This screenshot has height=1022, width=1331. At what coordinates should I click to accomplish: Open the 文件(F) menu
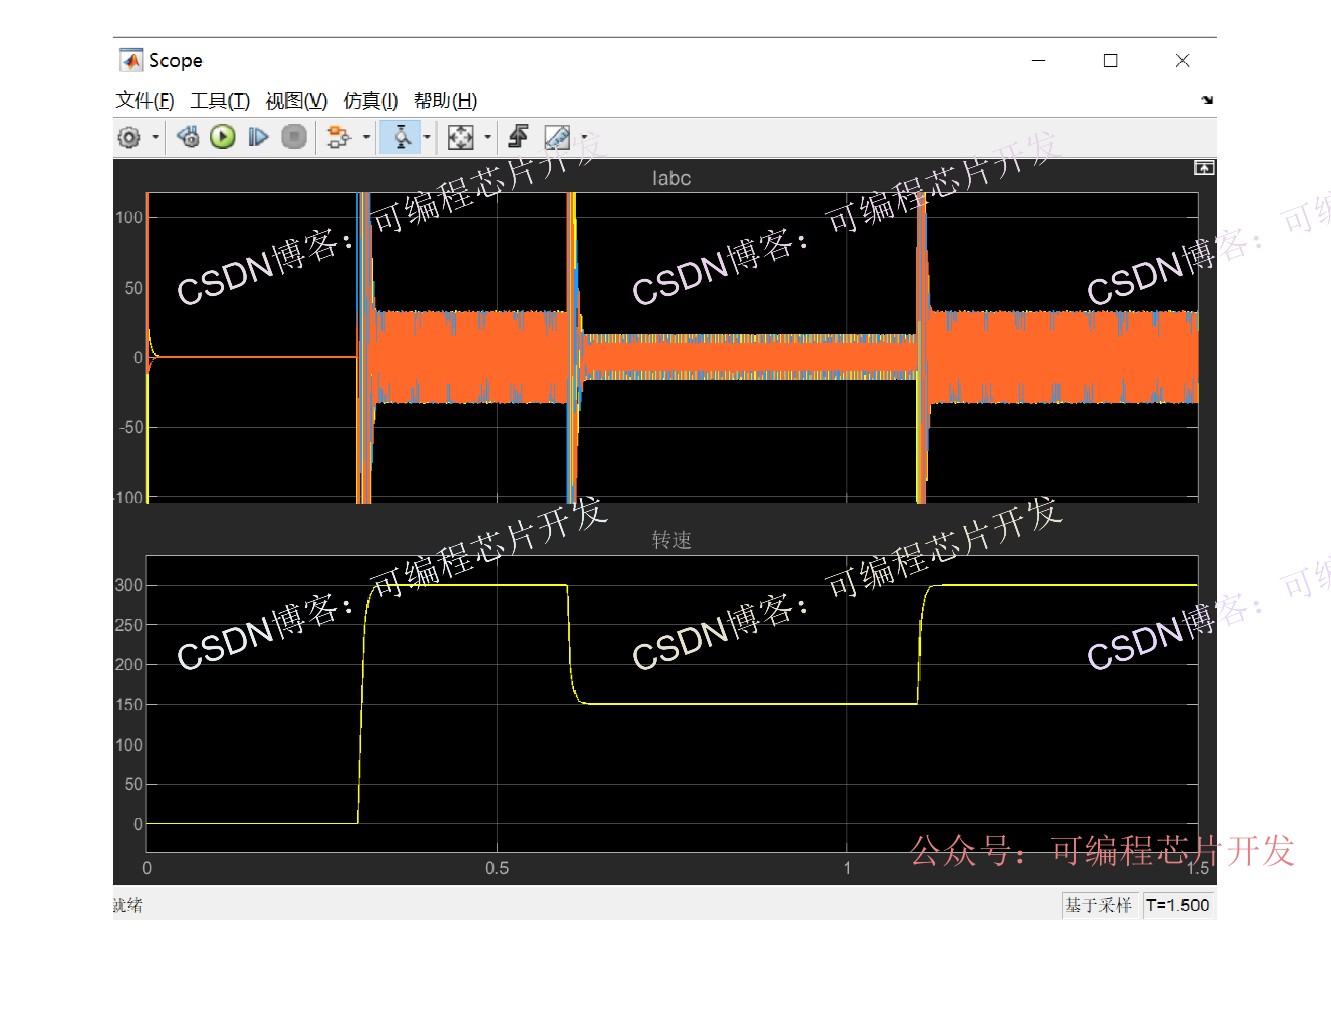click(144, 101)
